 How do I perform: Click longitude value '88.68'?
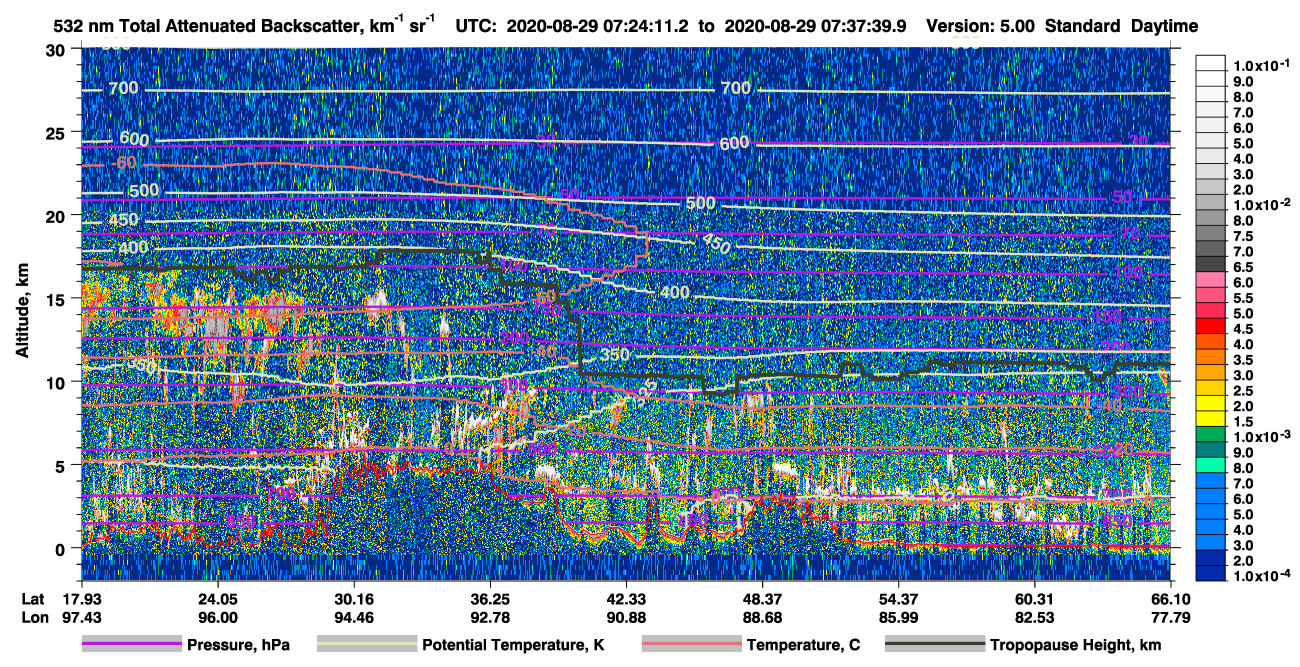click(x=763, y=618)
